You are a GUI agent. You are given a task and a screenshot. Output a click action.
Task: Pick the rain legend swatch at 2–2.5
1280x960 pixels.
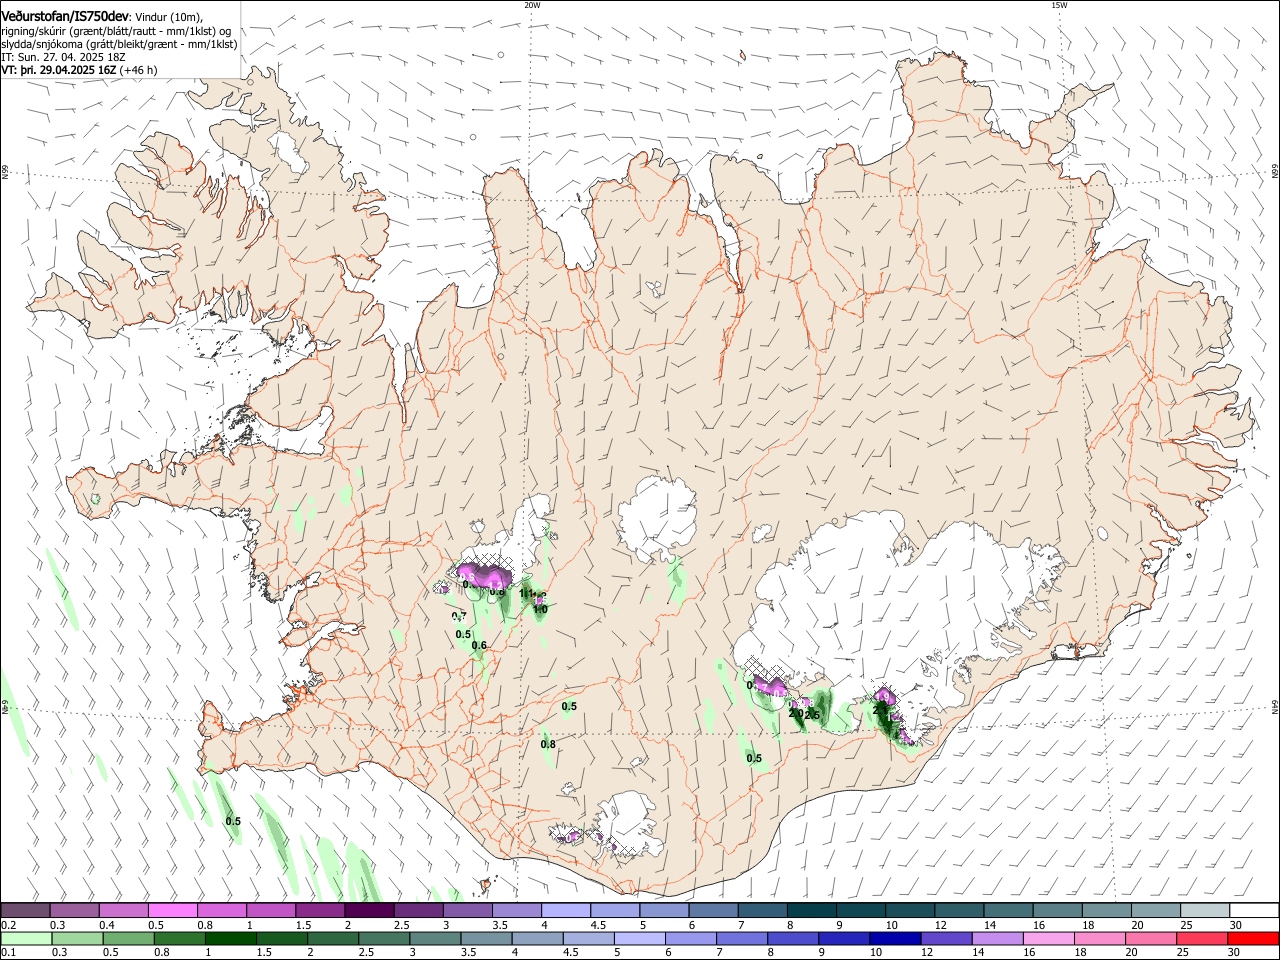(333, 939)
